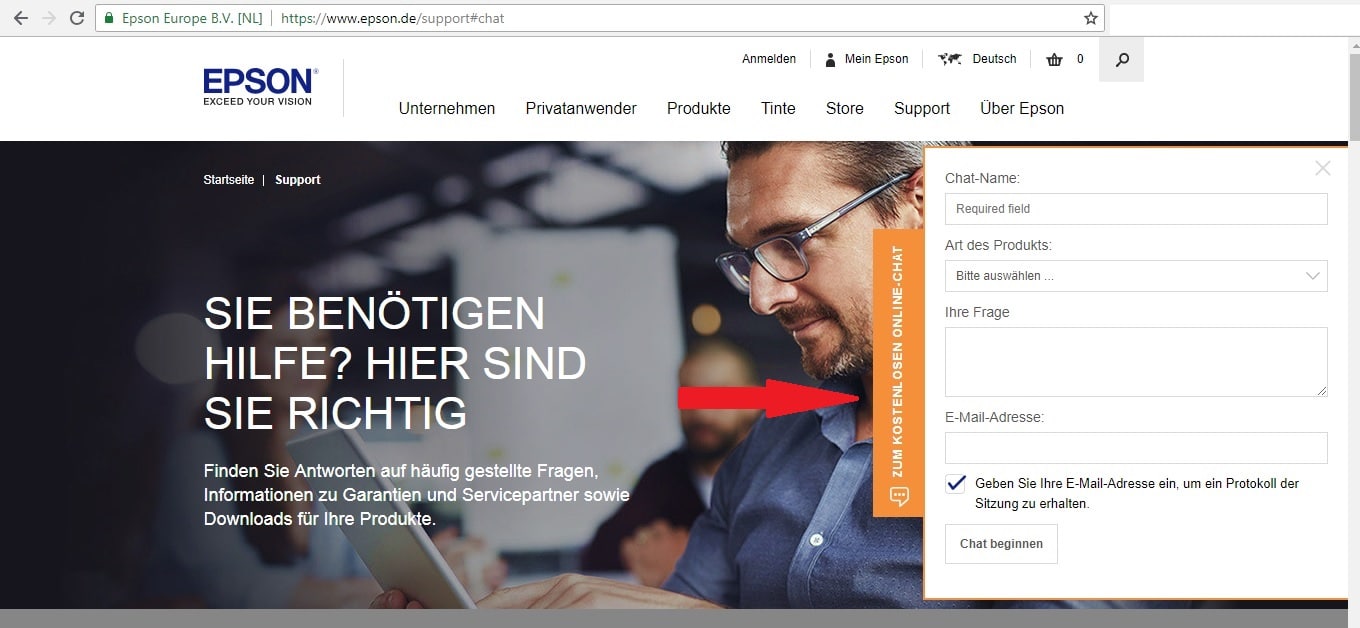This screenshot has width=1360, height=628.
Task: Open the Support menu item
Action: click(922, 108)
